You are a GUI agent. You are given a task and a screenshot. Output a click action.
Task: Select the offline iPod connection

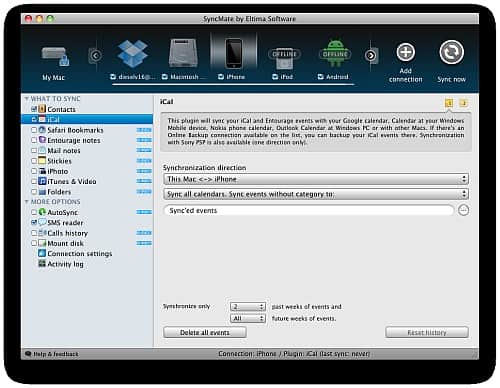click(284, 58)
